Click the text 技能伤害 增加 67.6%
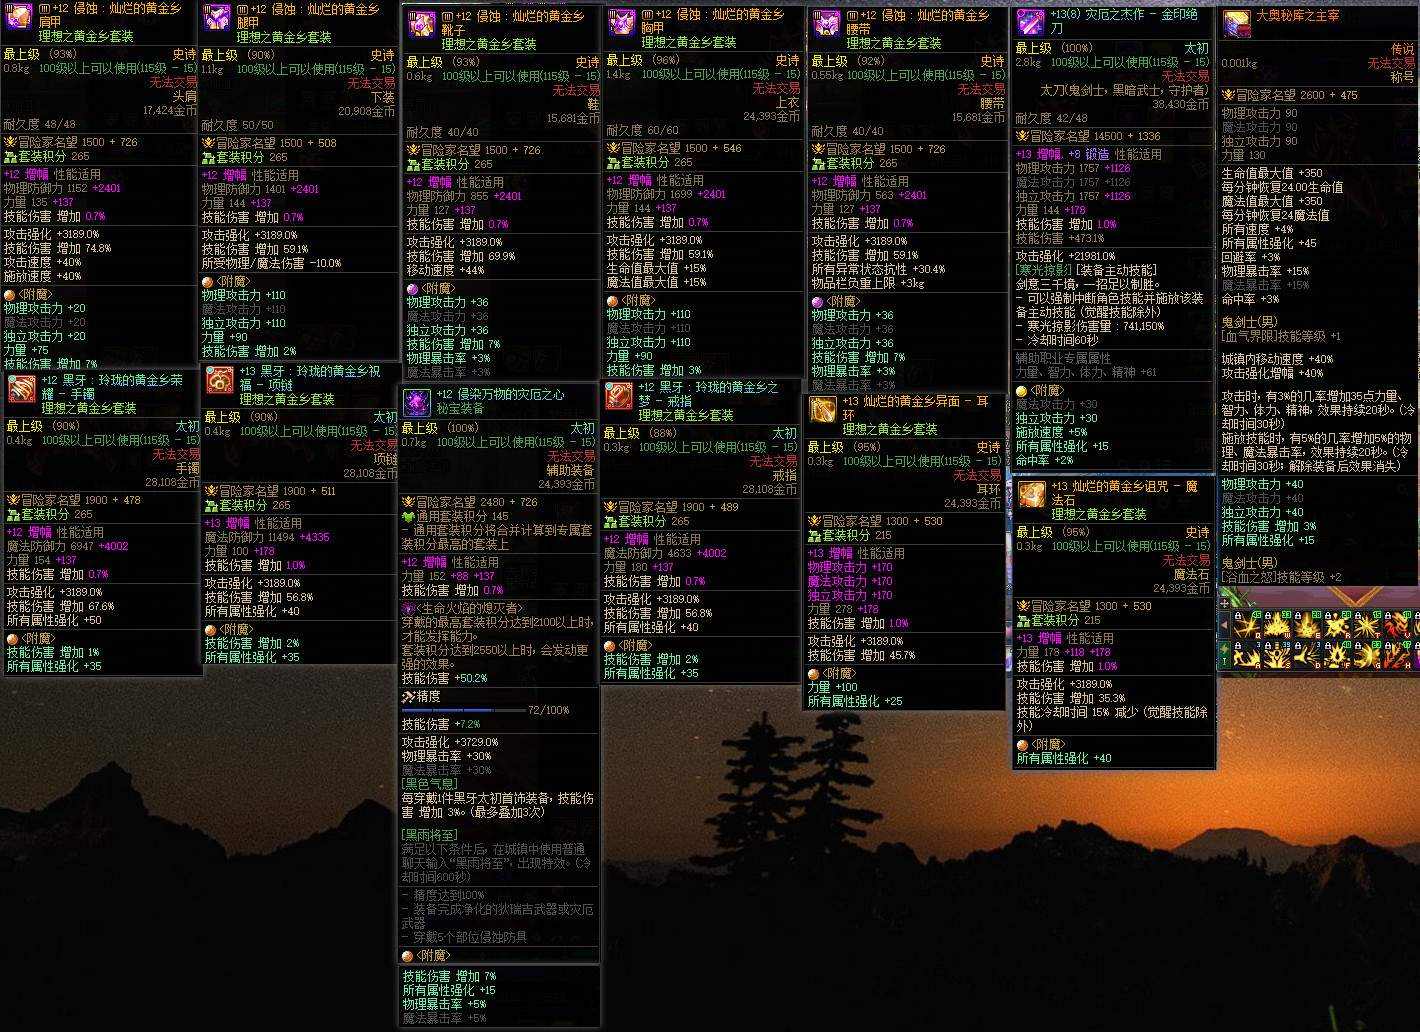Viewport: 1420px width, 1032px height. (x=61, y=606)
